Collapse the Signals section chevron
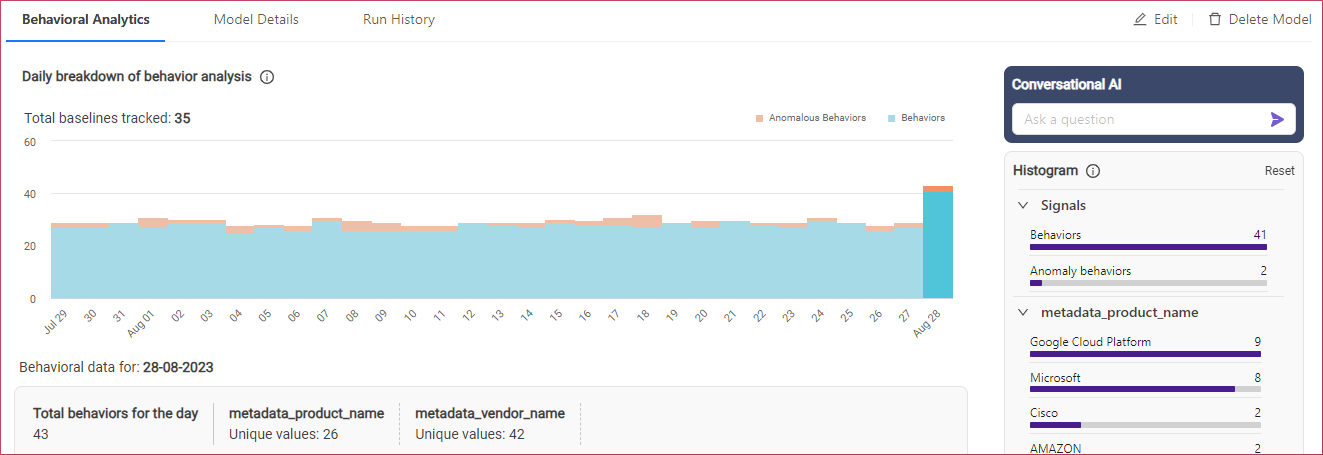1323x455 pixels. (x=1023, y=205)
